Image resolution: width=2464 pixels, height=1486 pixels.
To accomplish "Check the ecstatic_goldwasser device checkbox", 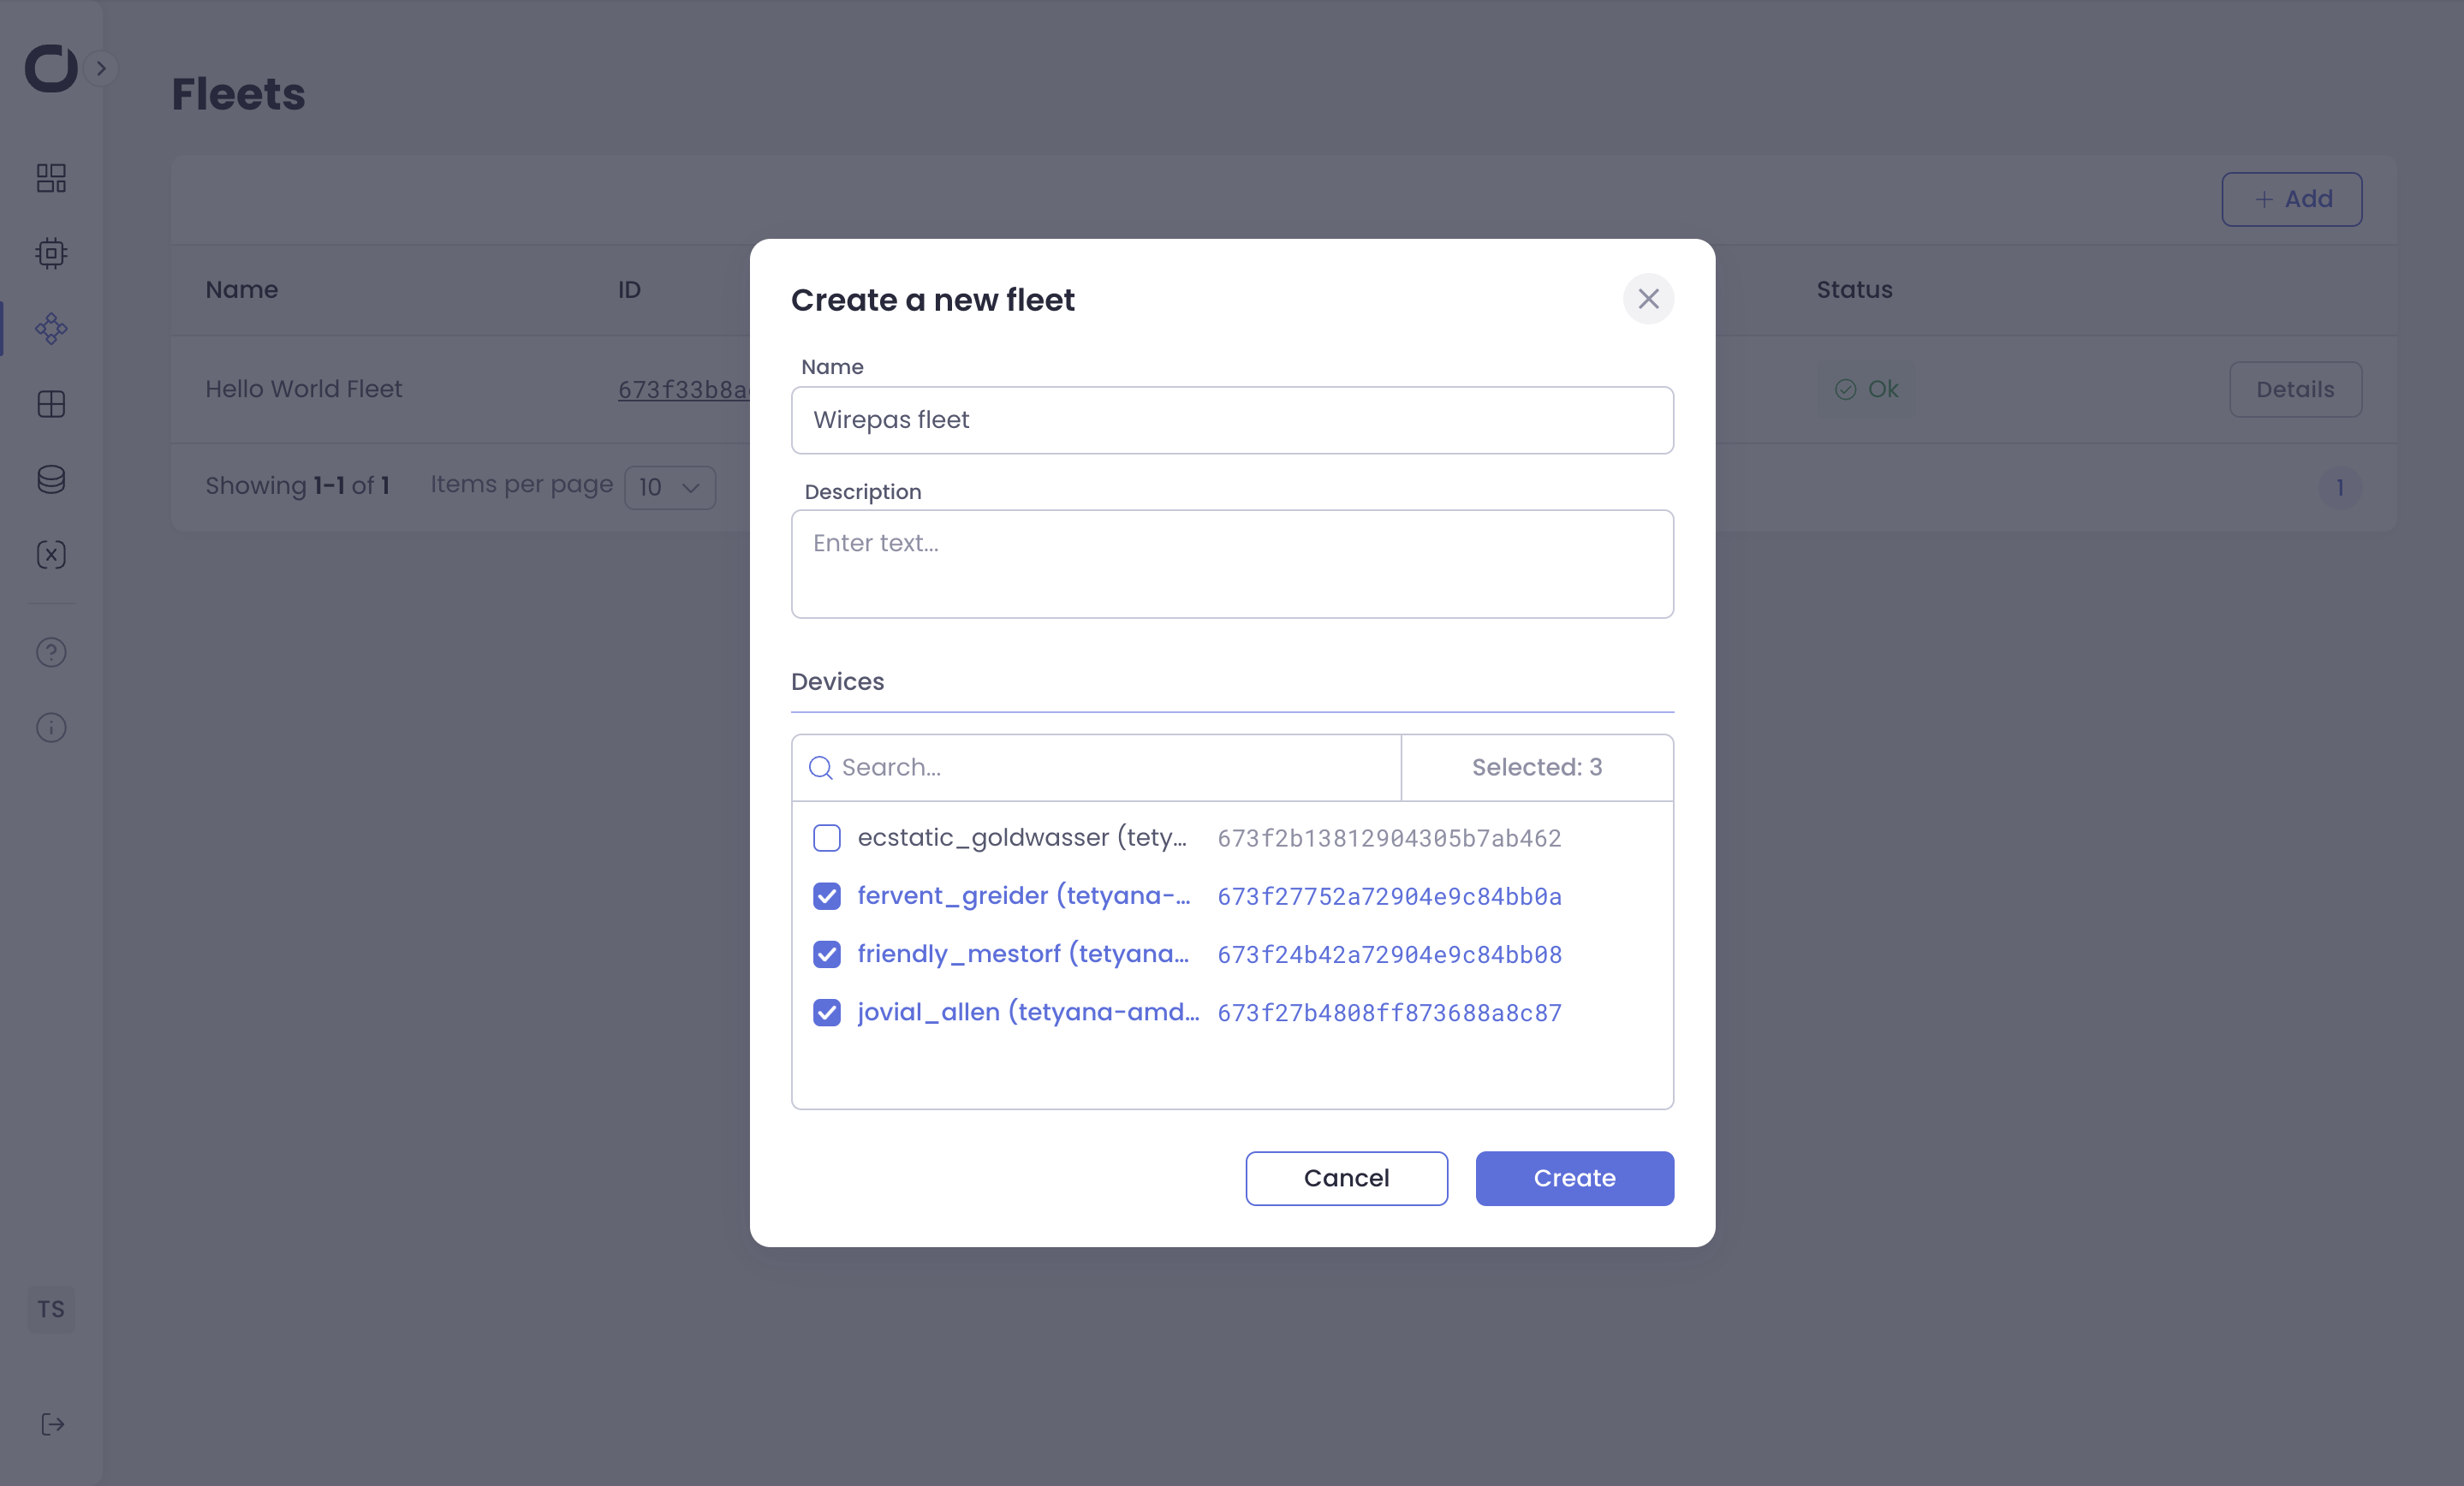I will click(x=826, y=837).
